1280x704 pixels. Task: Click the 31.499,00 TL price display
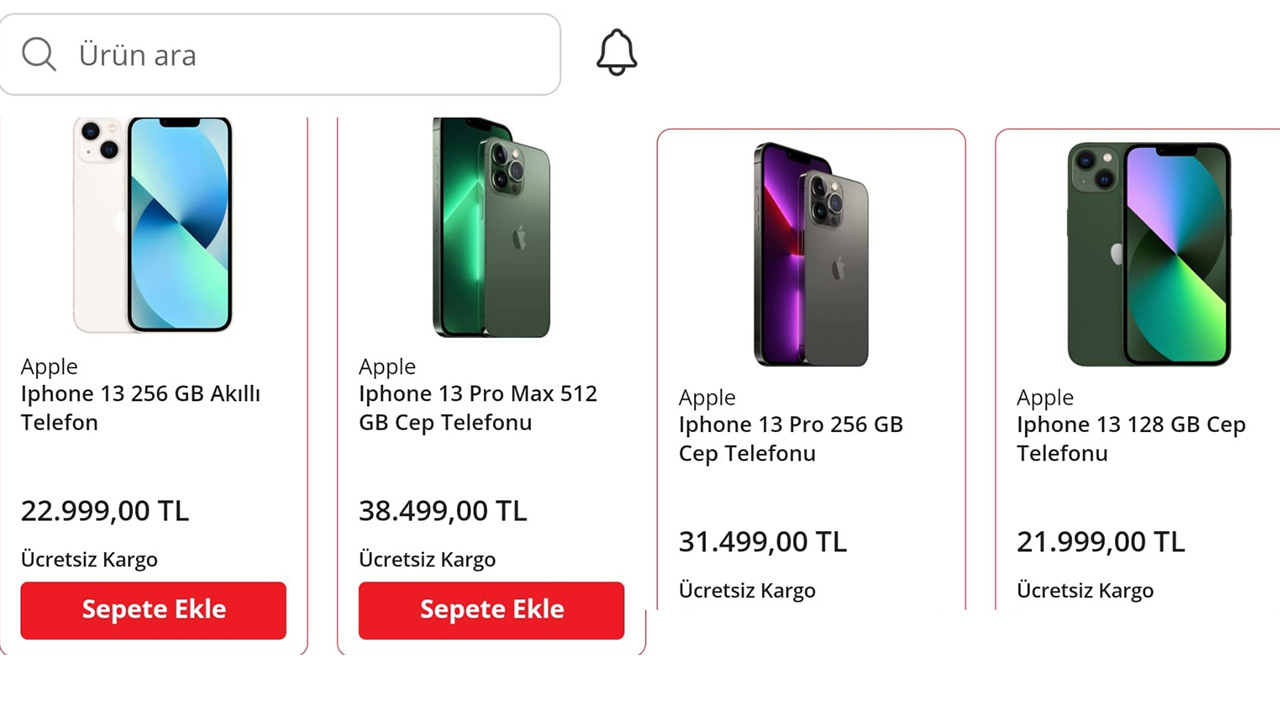click(762, 541)
